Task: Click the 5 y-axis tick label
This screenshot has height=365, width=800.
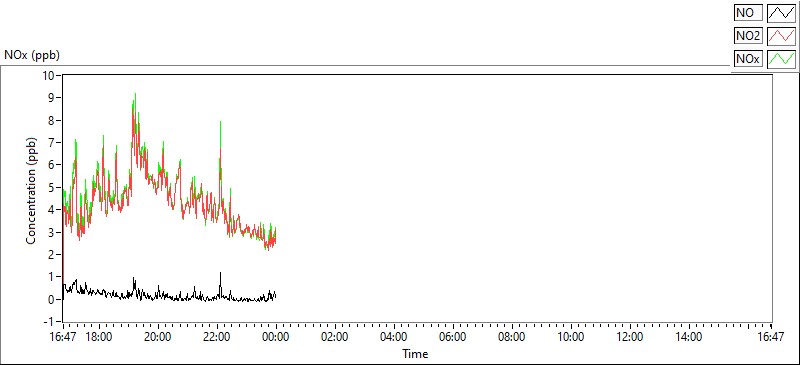Action: tap(51, 187)
